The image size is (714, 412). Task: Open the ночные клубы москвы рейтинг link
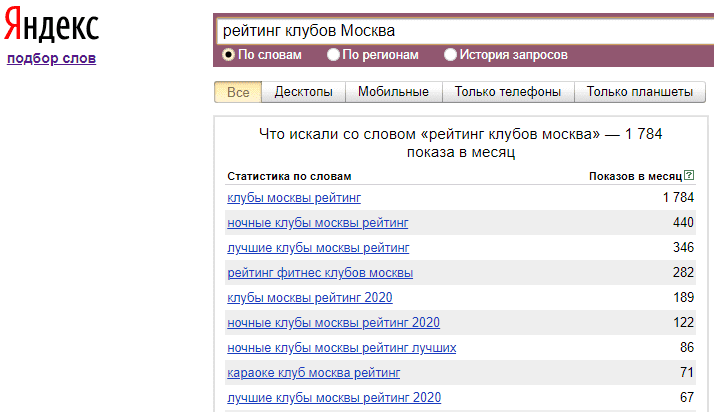click(317, 223)
